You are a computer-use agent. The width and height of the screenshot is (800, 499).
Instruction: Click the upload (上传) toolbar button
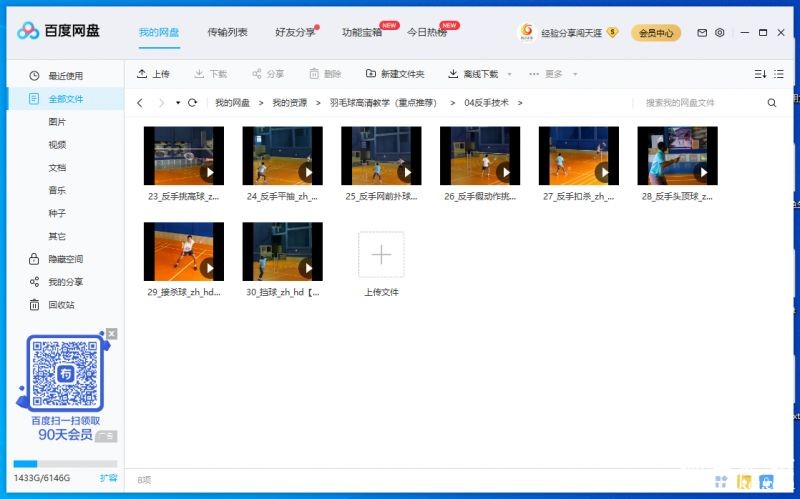click(153, 74)
